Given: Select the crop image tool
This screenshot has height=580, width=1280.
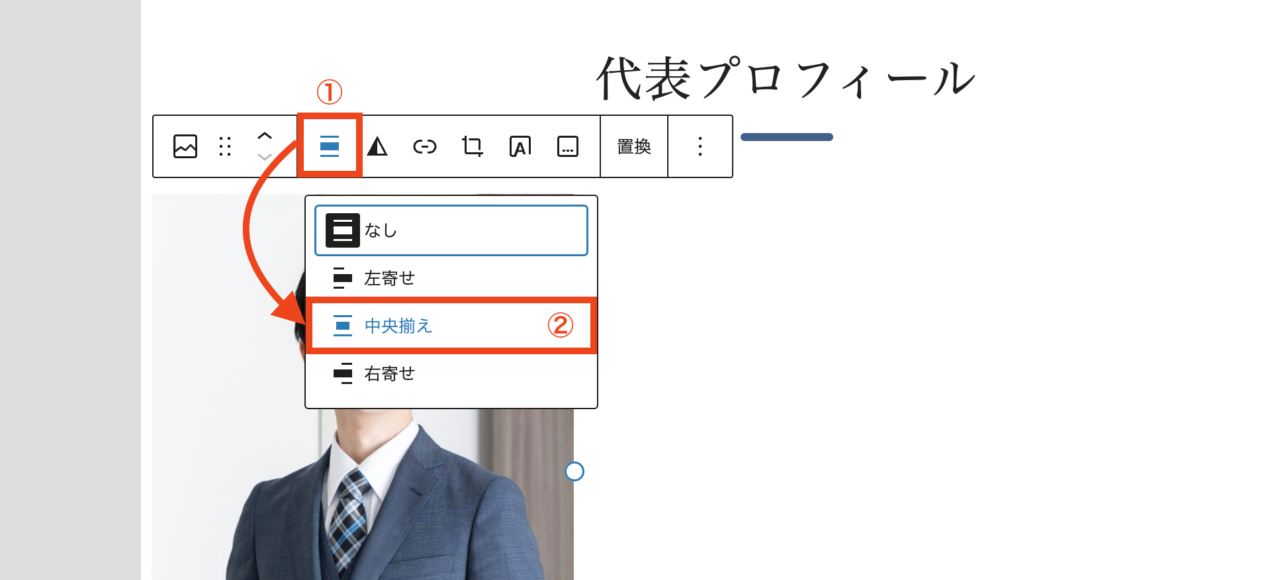Looking at the screenshot, I should point(472,146).
